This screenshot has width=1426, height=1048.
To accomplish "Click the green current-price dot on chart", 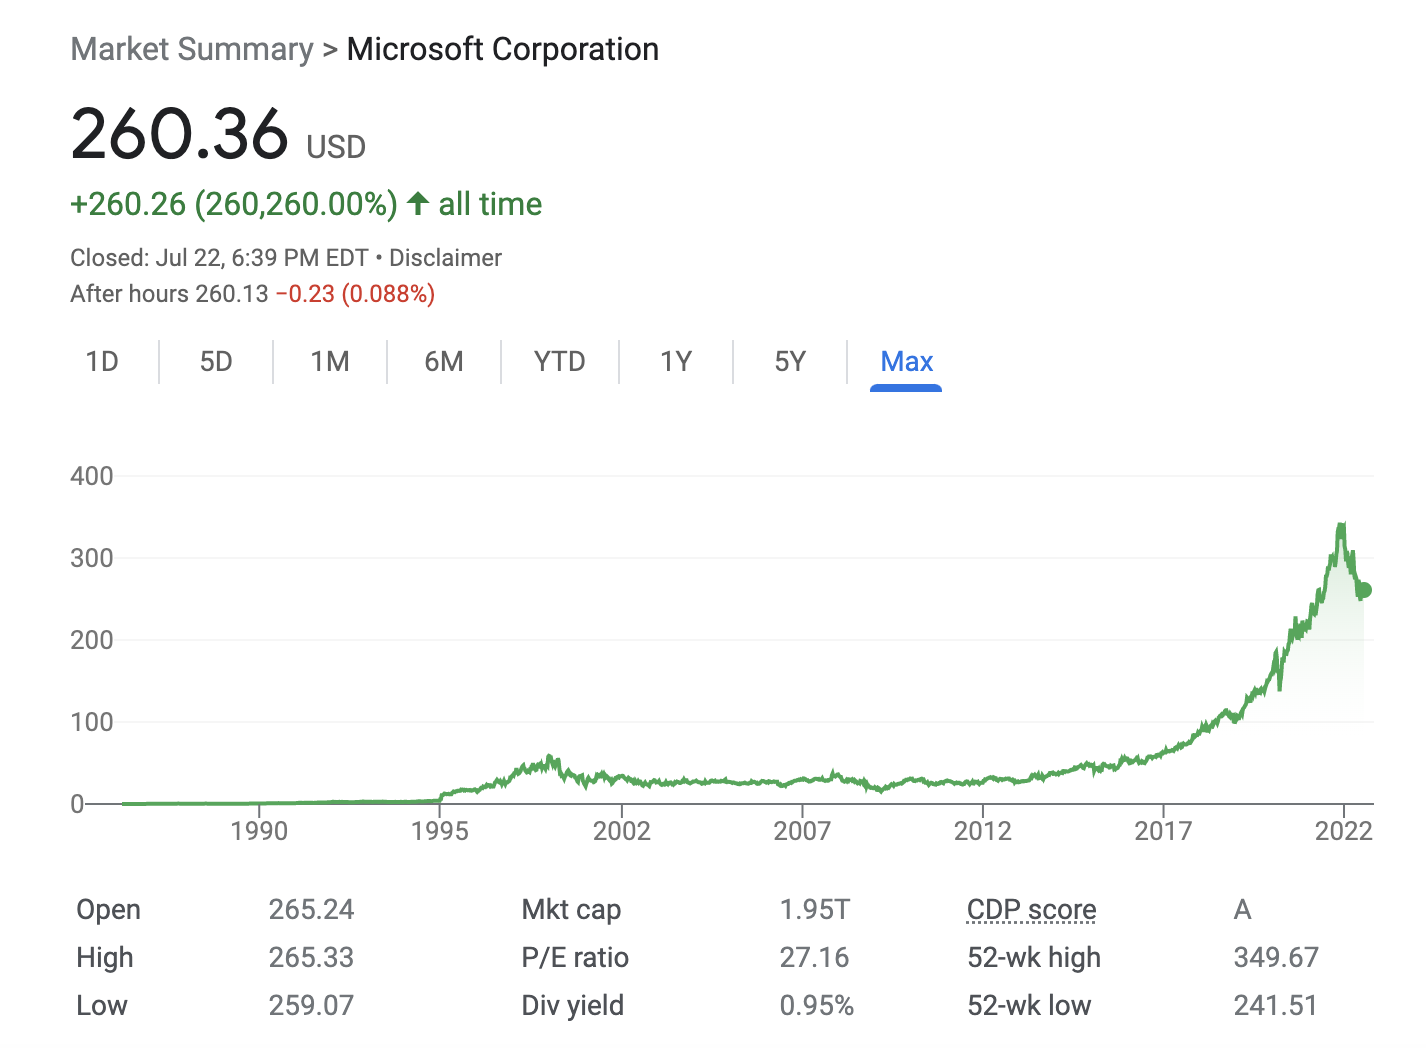I will click(1363, 590).
